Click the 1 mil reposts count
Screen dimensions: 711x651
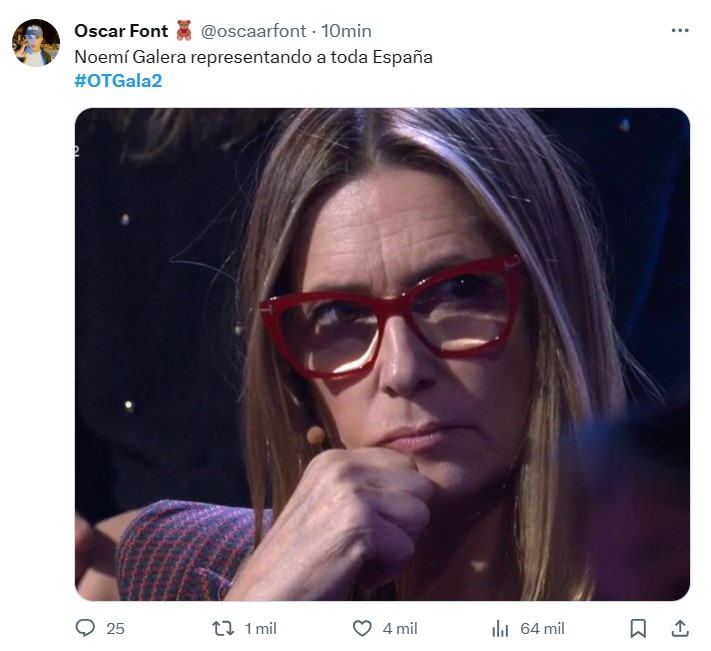pos(260,628)
